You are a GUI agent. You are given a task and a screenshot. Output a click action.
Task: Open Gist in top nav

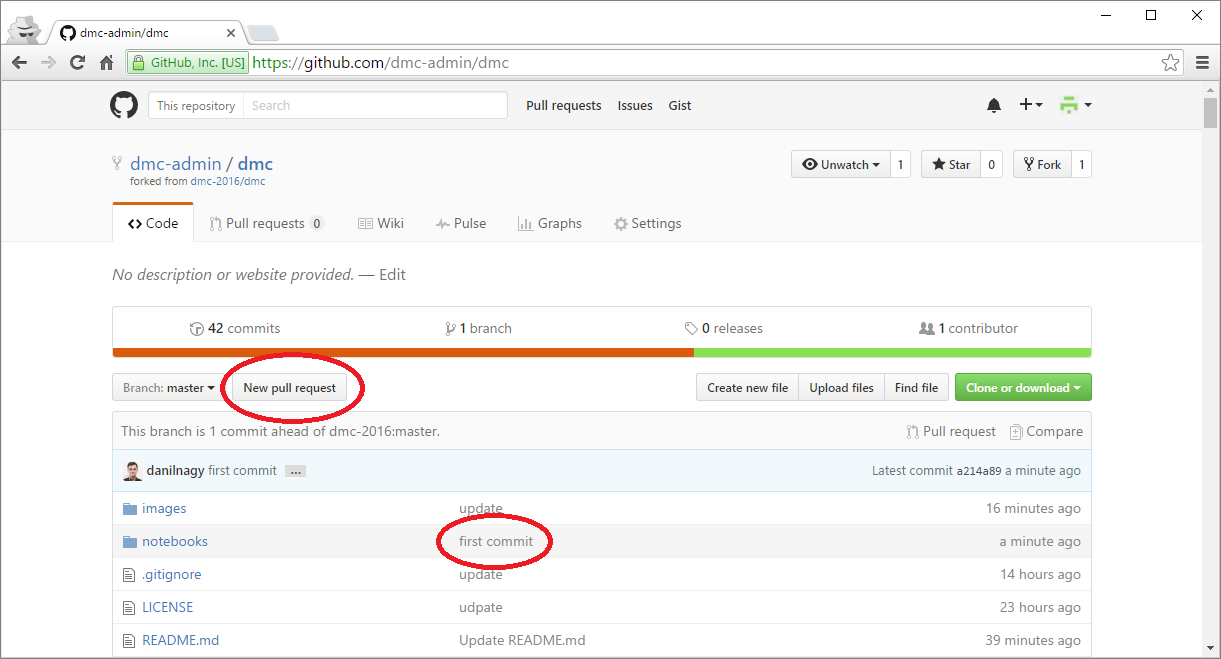click(680, 105)
